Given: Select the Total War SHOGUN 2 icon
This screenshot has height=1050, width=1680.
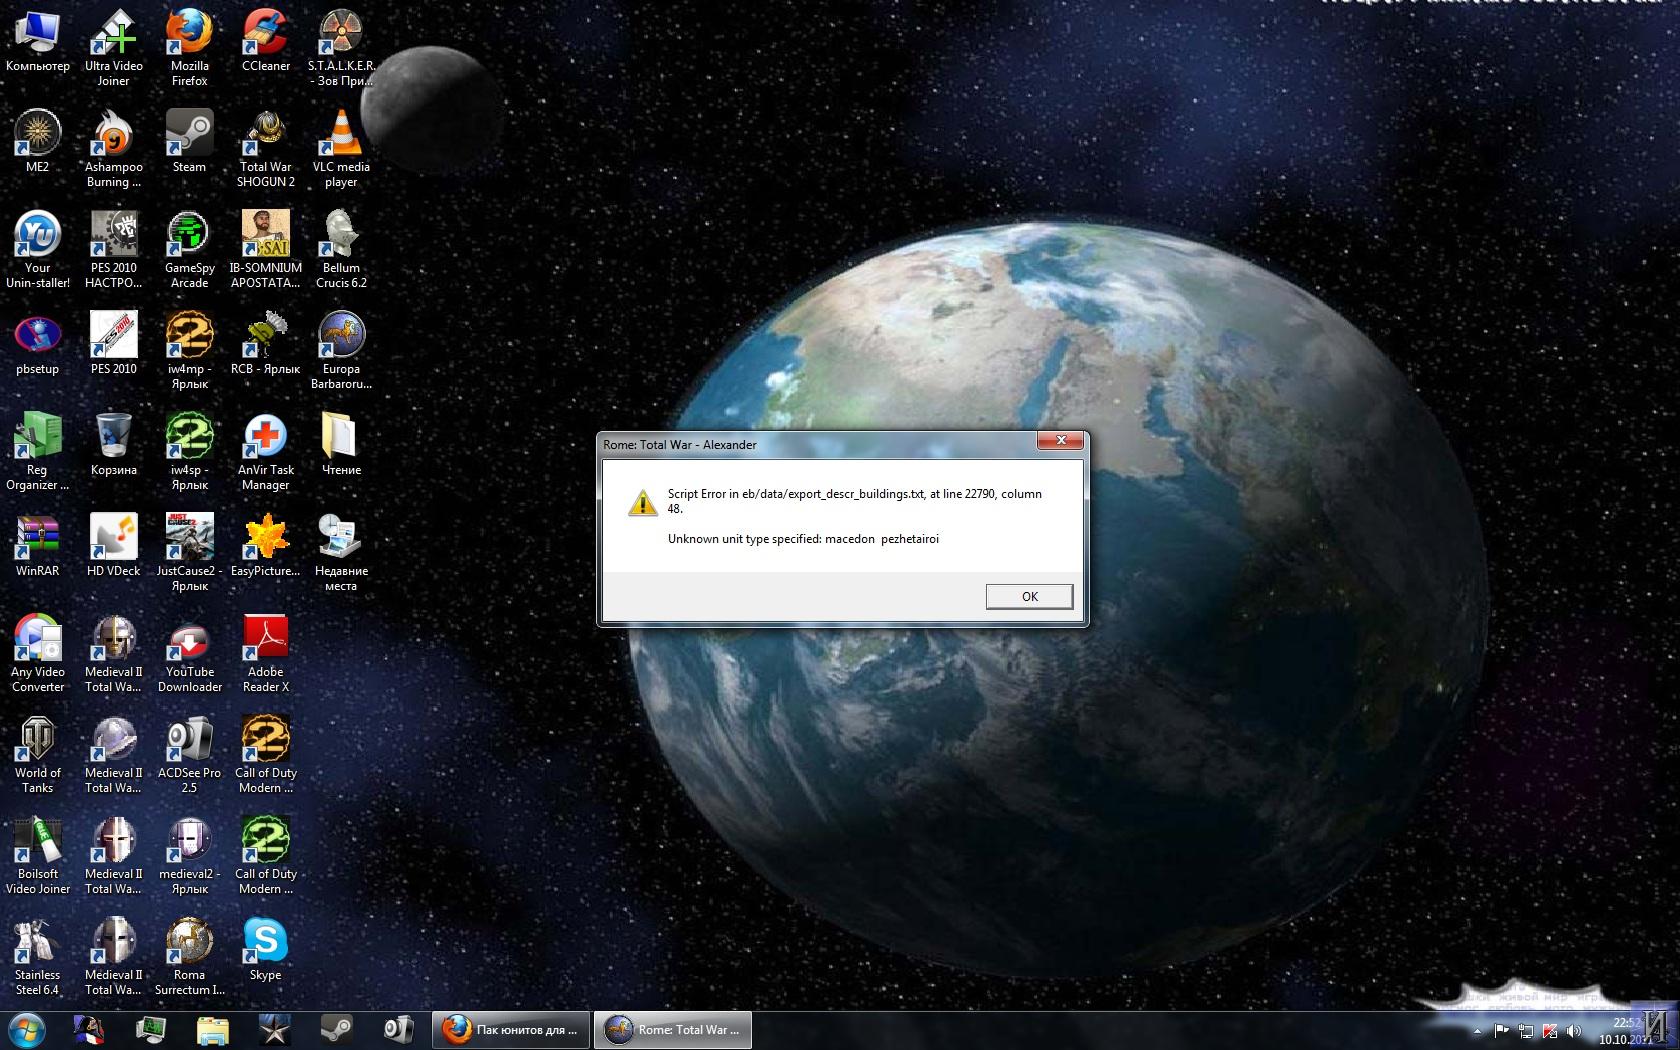Looking at the screenshot, I should tap(265, 148).
